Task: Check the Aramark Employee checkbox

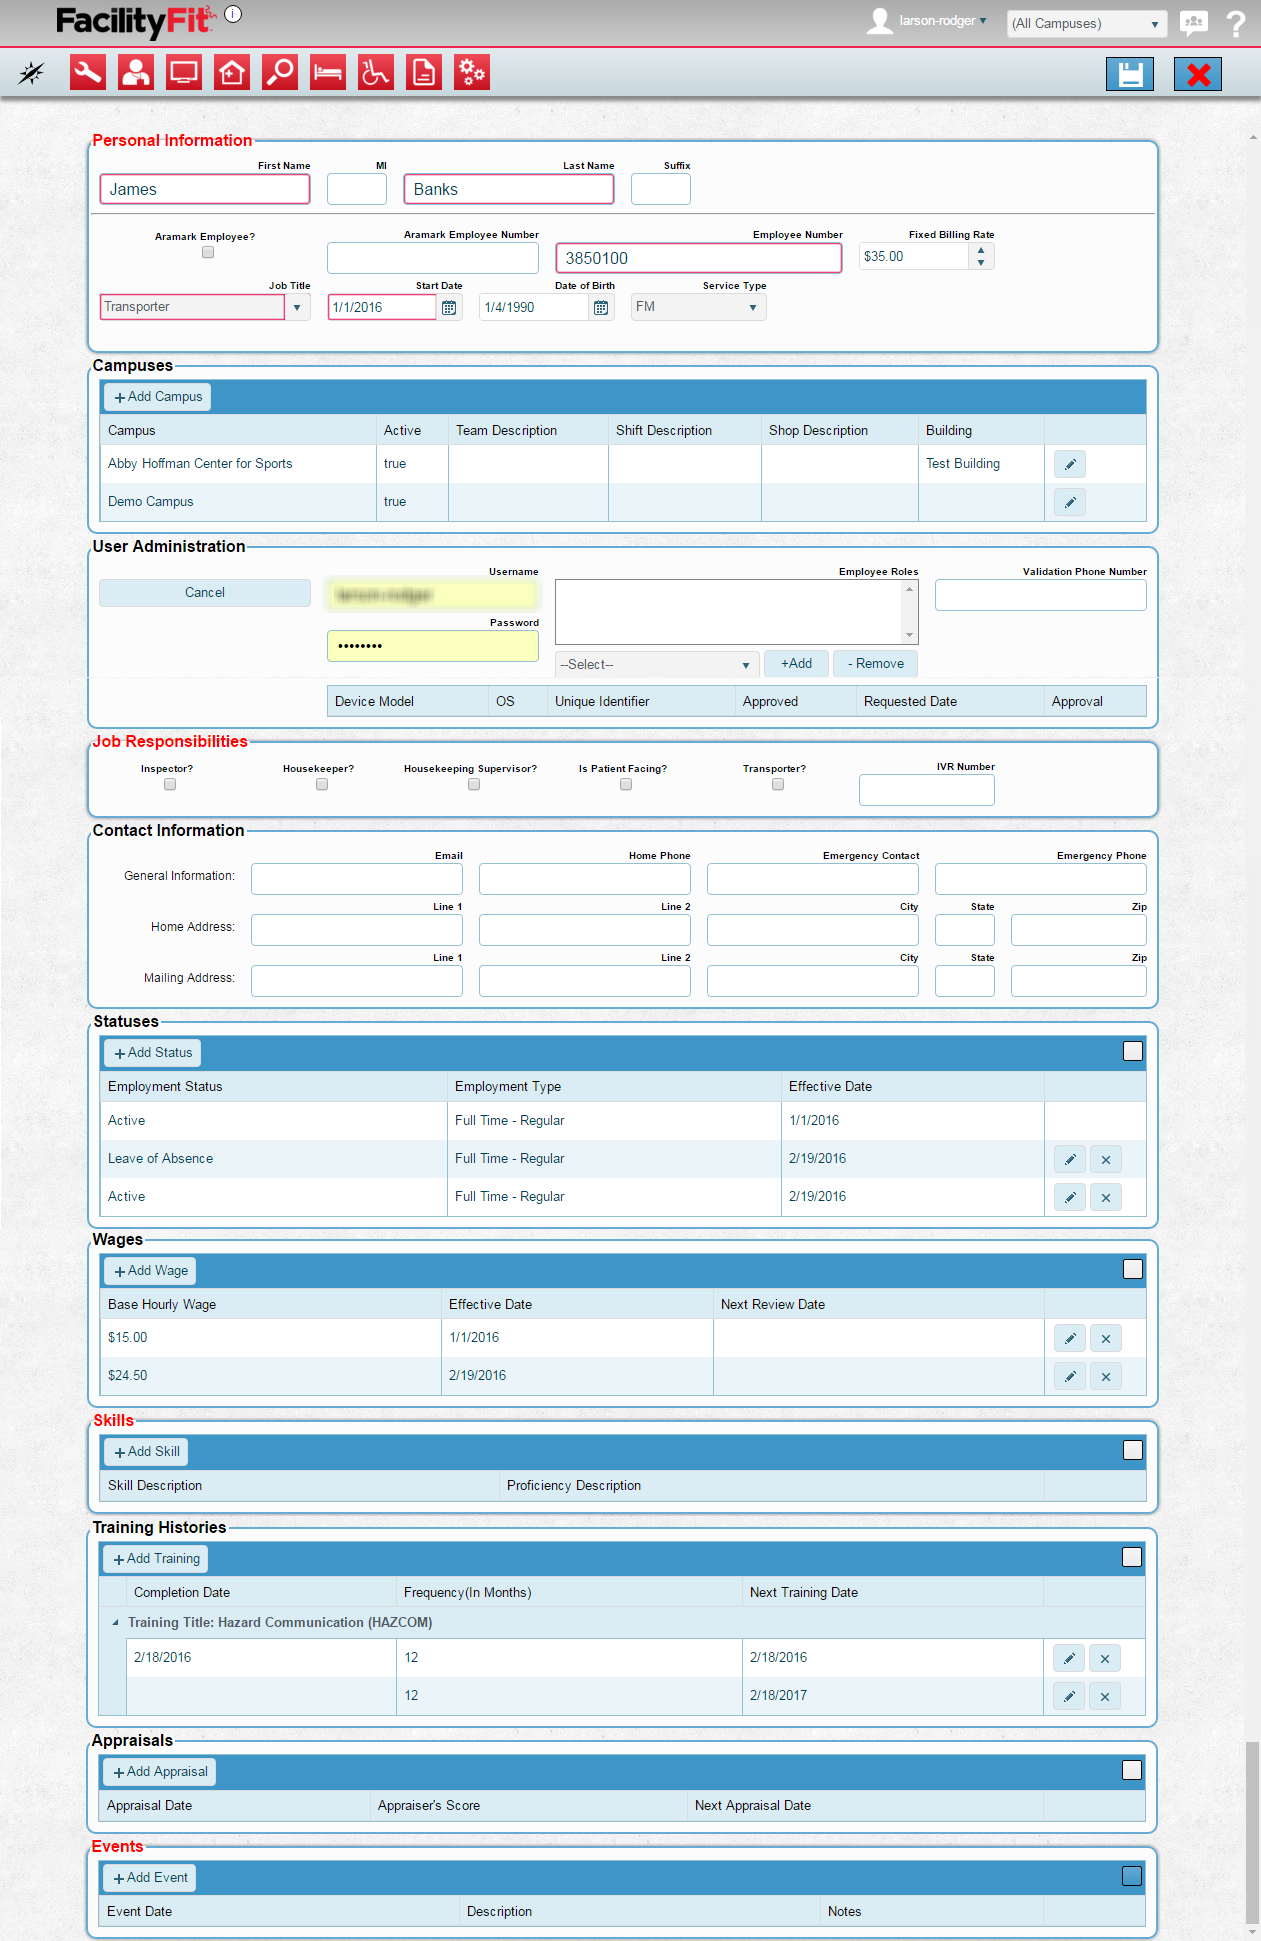Action: (208, 253)
